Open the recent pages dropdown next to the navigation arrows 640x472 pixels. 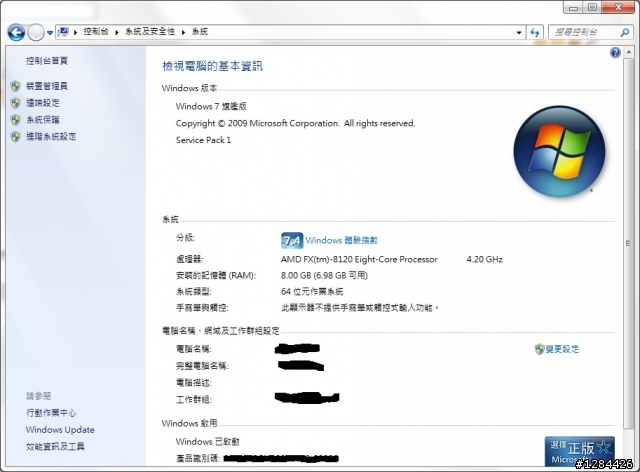coord(50,33)
